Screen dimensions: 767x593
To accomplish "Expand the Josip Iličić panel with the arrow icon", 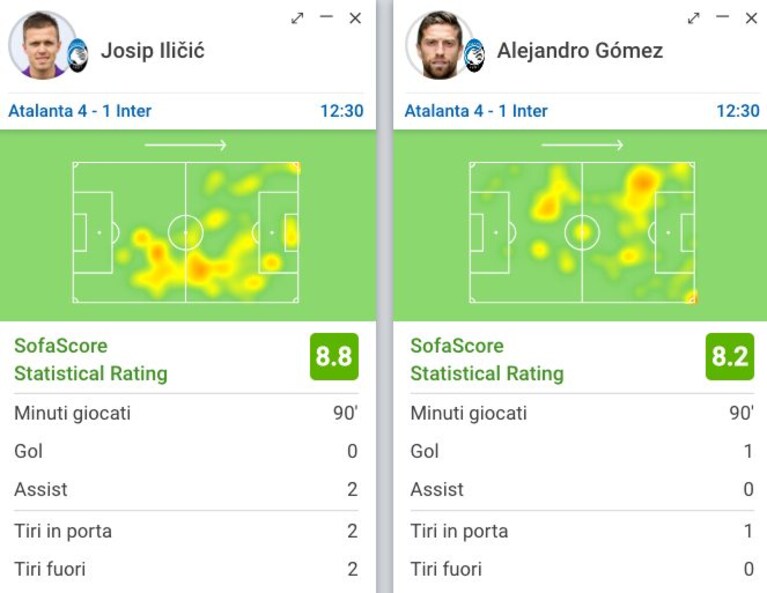I will click(297, 18).
